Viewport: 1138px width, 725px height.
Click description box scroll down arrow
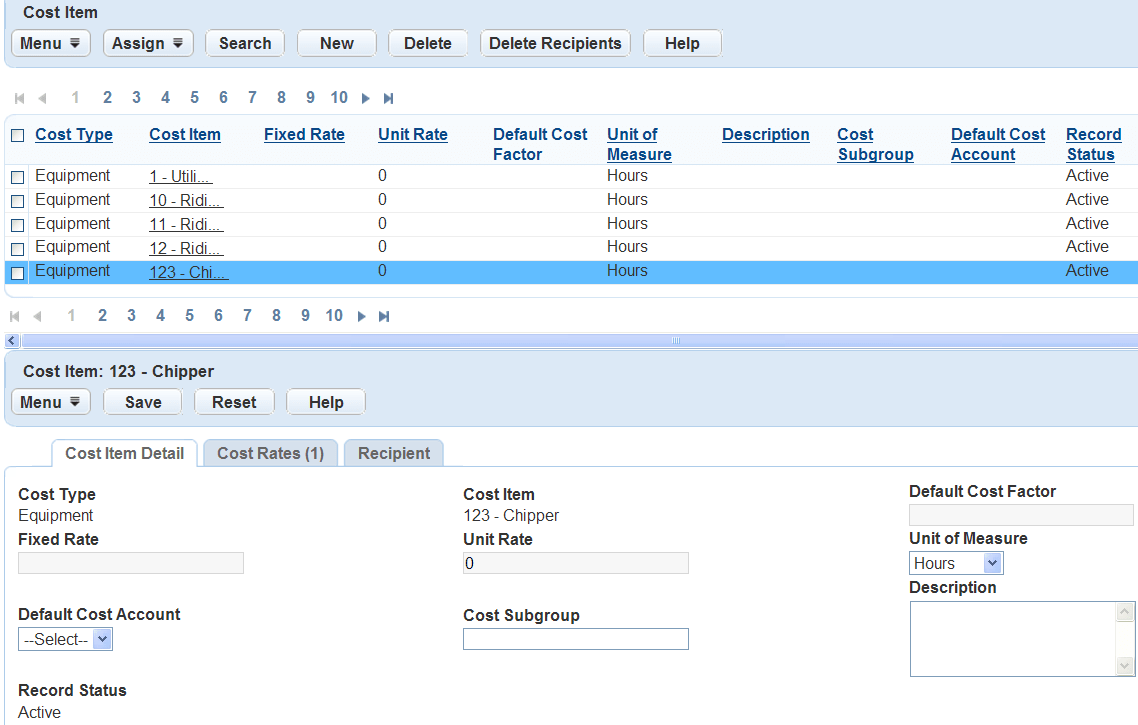[x=1125, y=666]
